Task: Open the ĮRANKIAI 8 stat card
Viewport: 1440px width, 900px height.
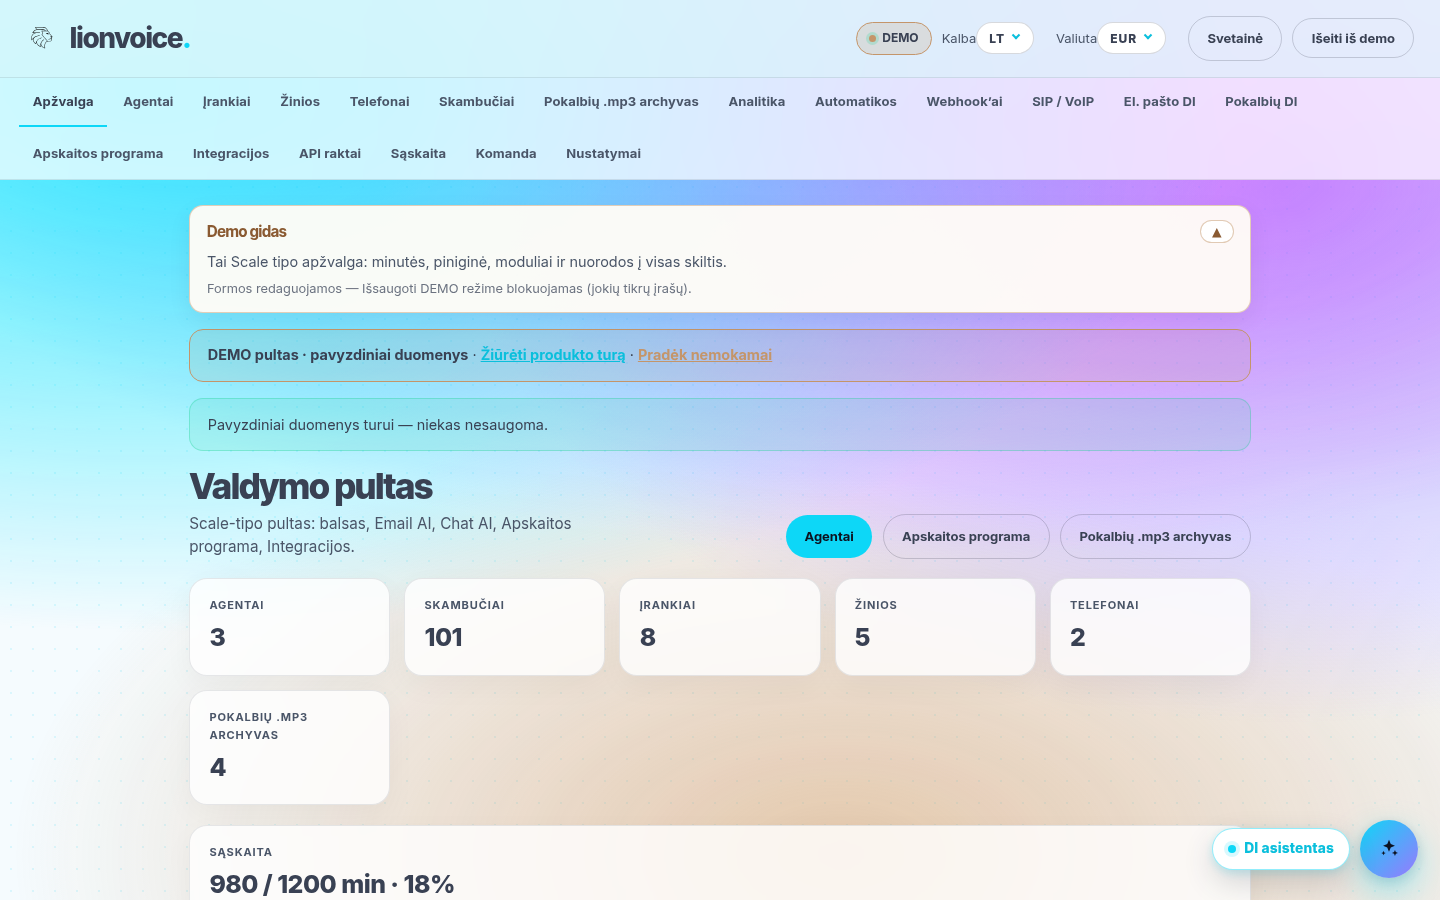Action: click(720, 627)
